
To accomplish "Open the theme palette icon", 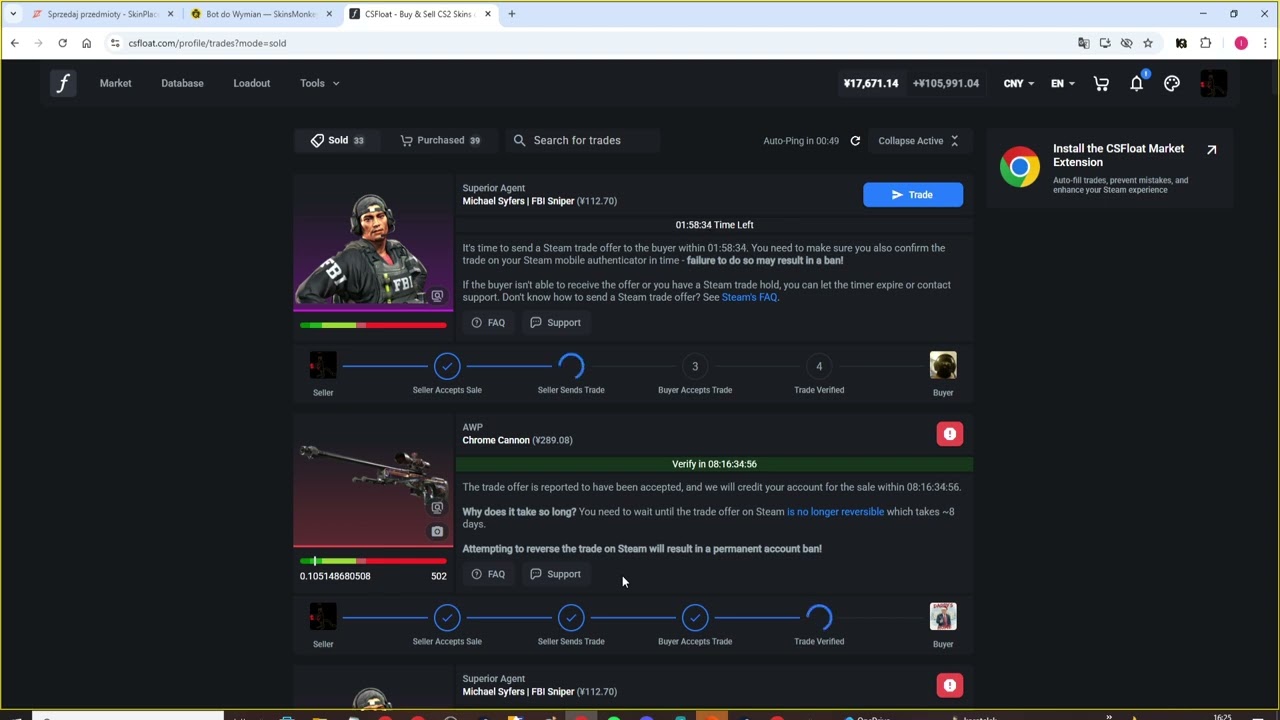I will pyautogui.click(x=1172, y=84).
